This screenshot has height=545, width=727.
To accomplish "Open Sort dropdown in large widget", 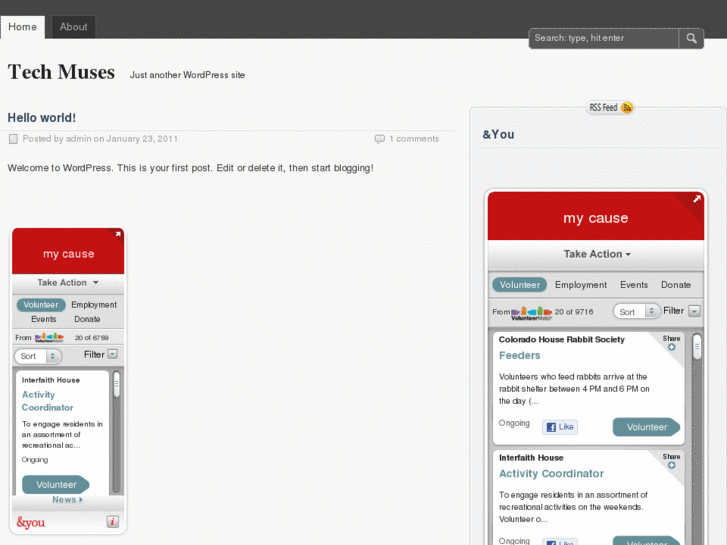I will click(x=636, y=312).
